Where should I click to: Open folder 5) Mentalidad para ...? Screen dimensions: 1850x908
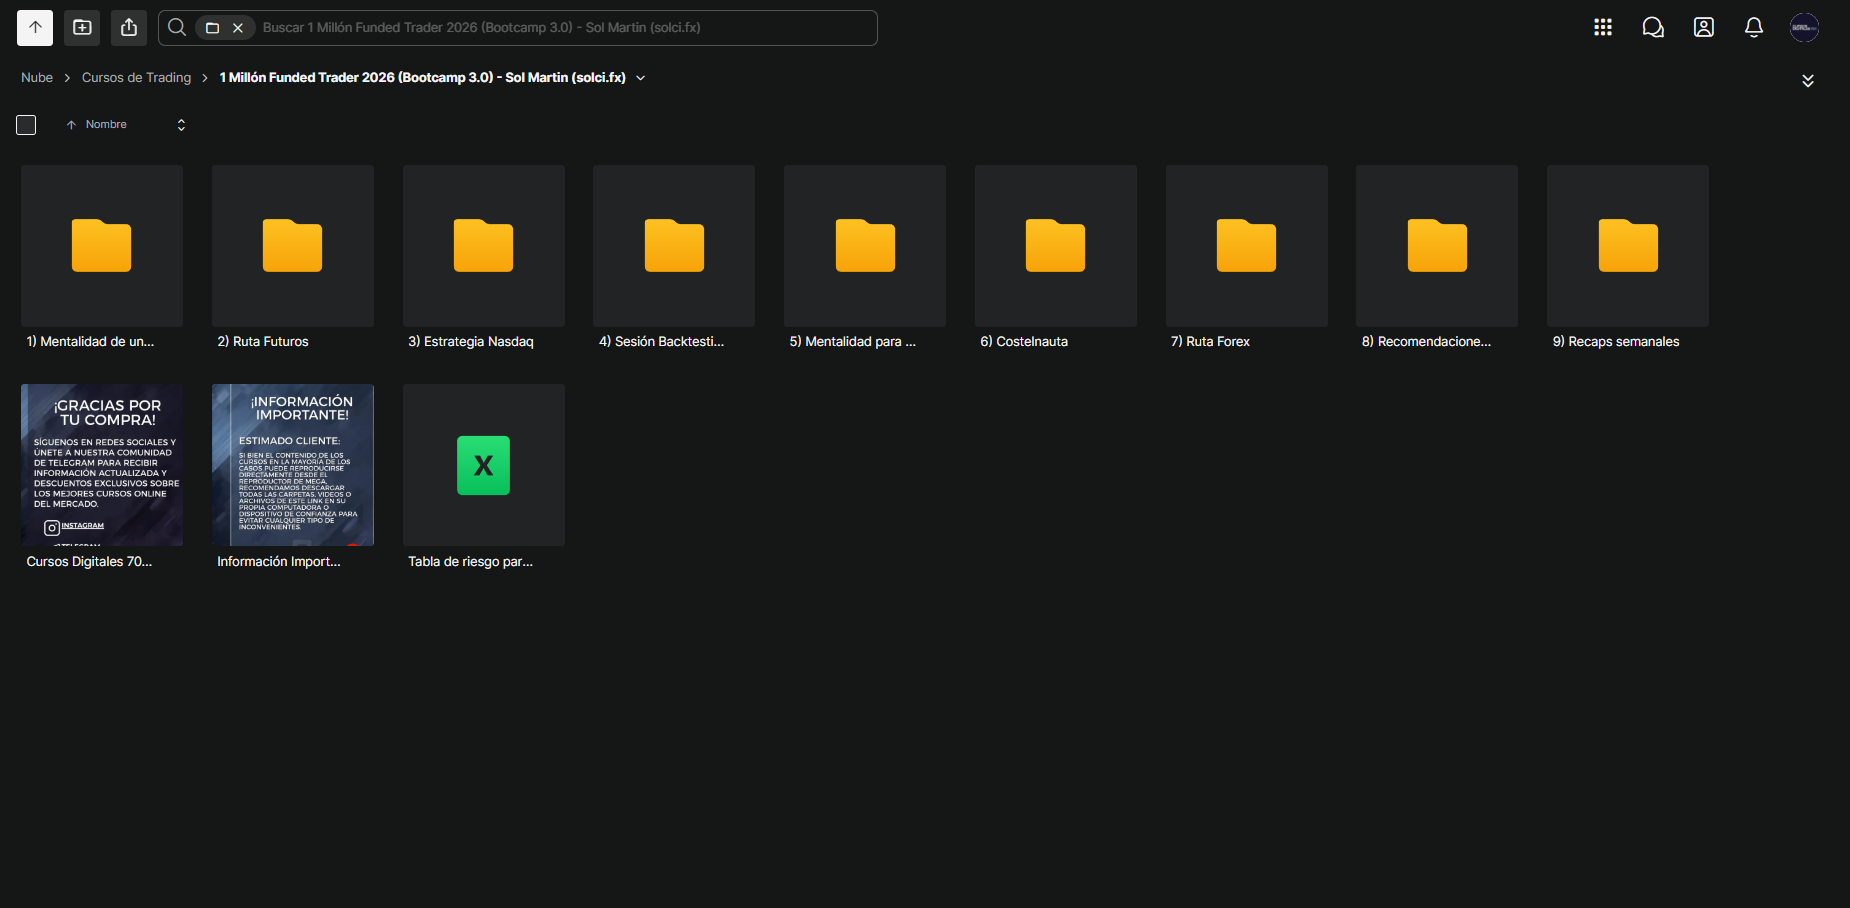point(865,246)
